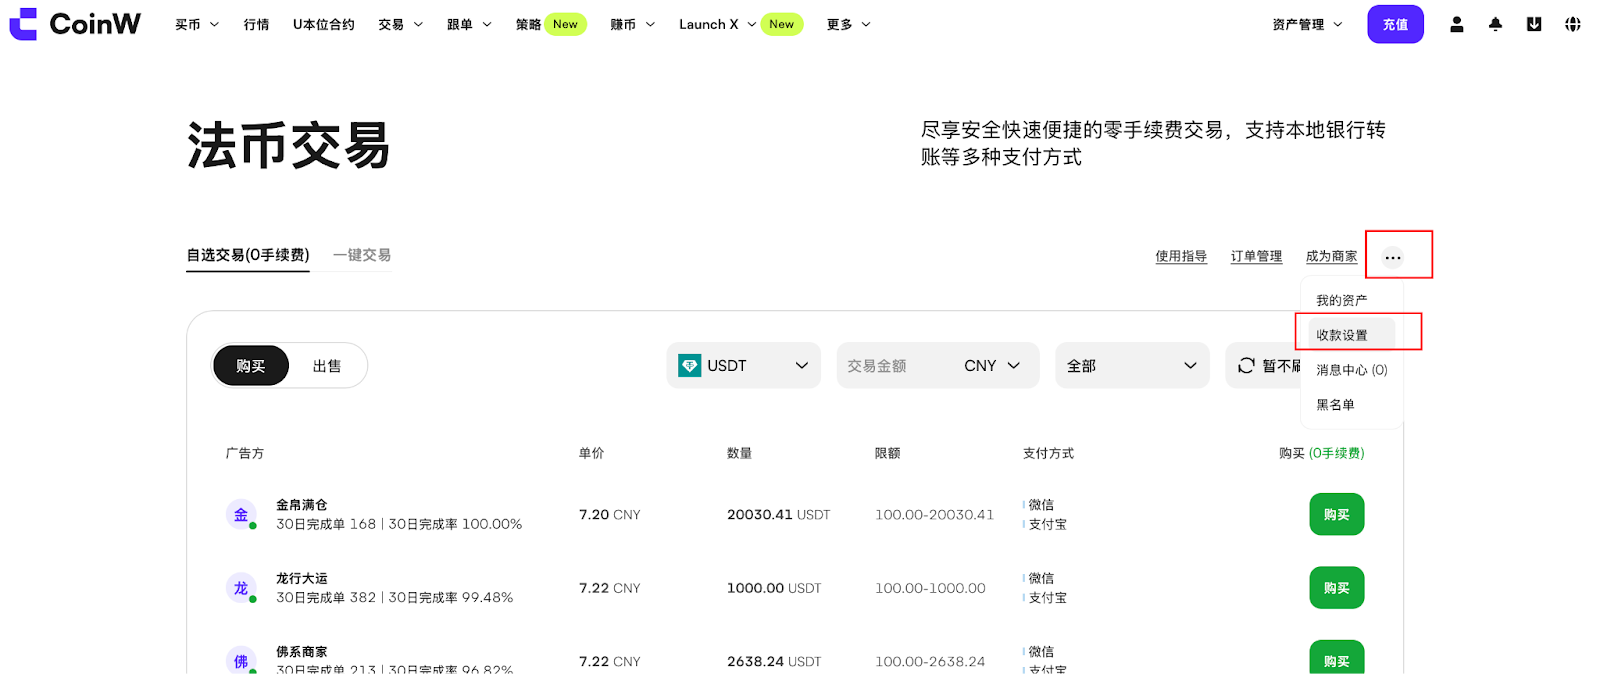The height and width of the screenshot is (674, 1600).
Task: Click the 支付方式 column header
Action: (1048, 453)
